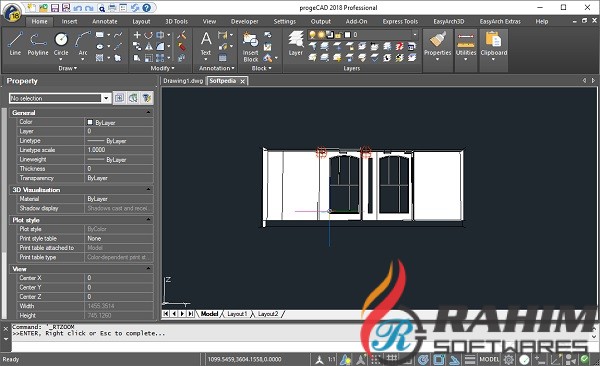
Task: Open the Insert Block tool
Action: [x=251, y=47]
